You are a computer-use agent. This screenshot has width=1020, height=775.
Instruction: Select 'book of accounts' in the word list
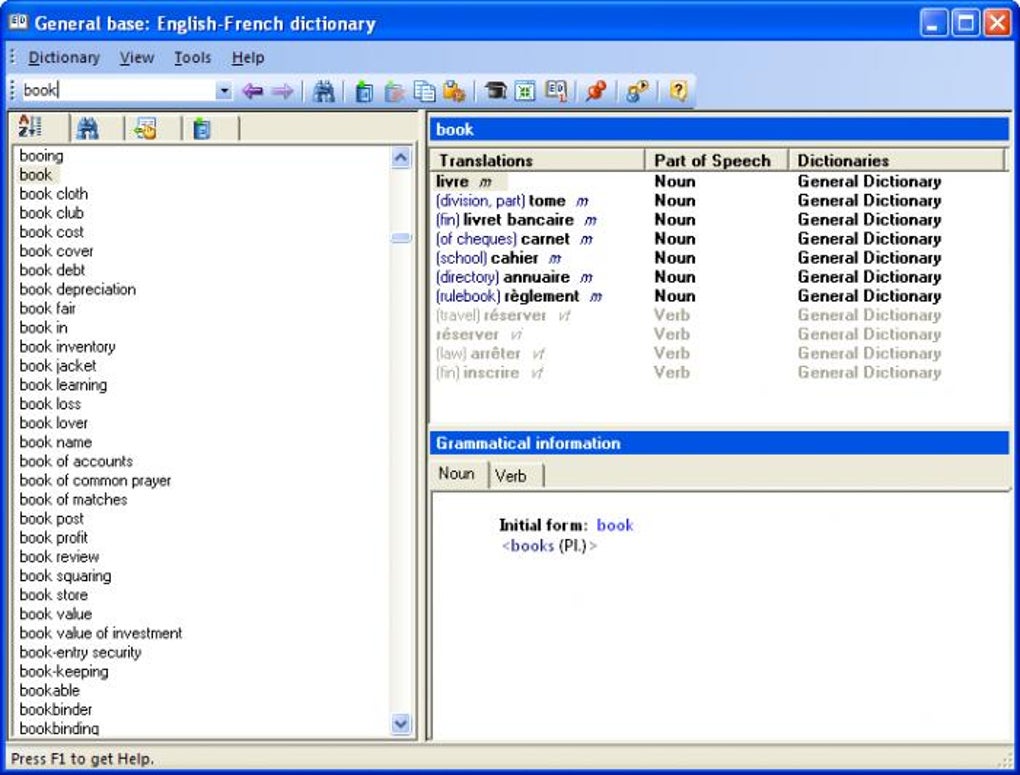coord(76,461)
